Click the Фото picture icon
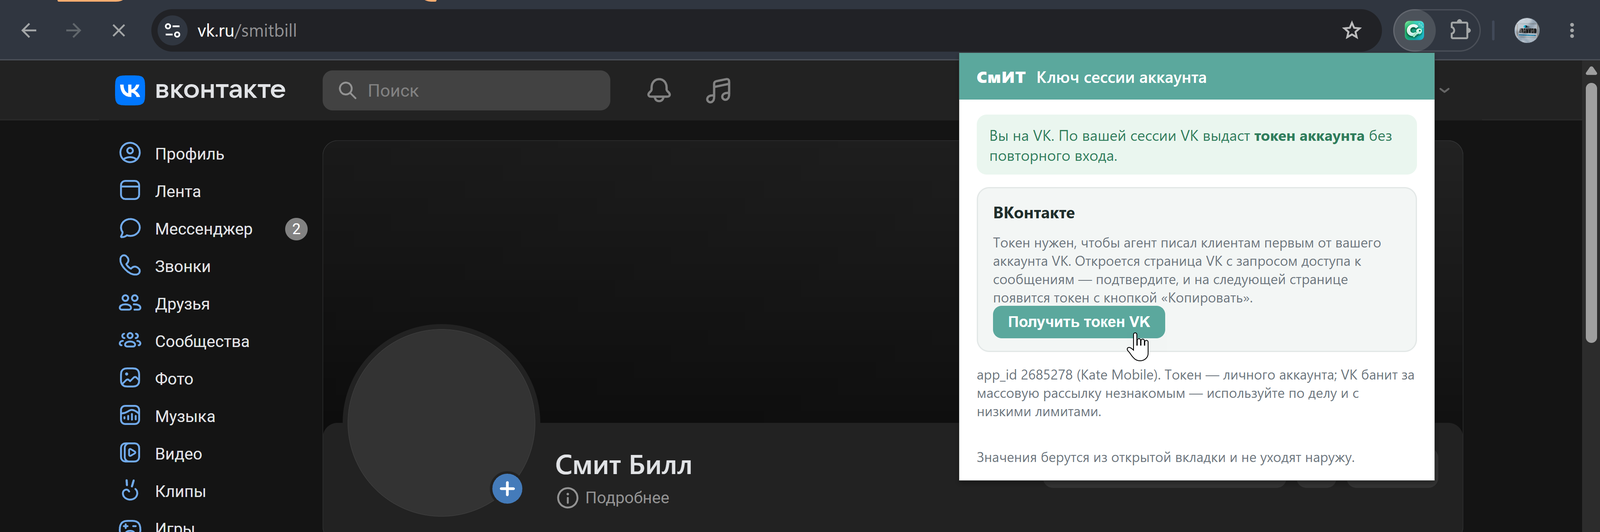This screenshot has height=532, width=1600. (x=130, y=378)
